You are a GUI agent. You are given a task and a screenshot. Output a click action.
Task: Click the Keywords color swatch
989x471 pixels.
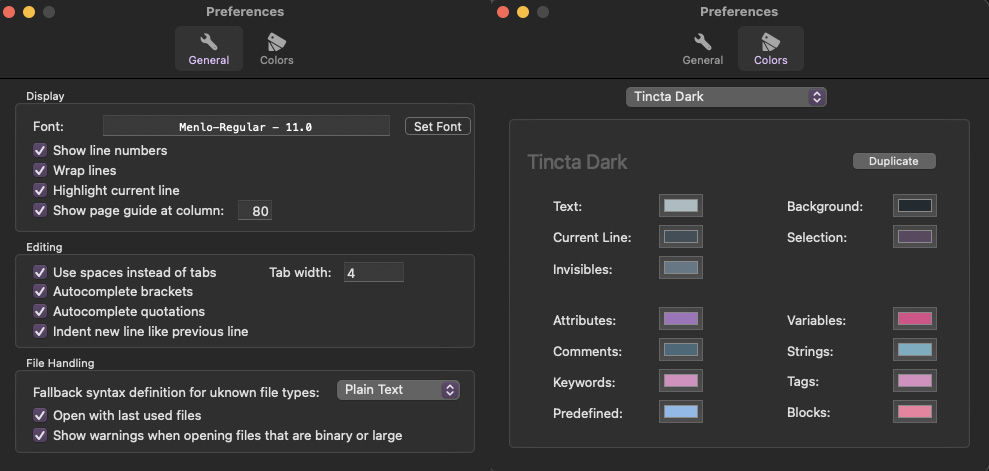pos(681,381)
